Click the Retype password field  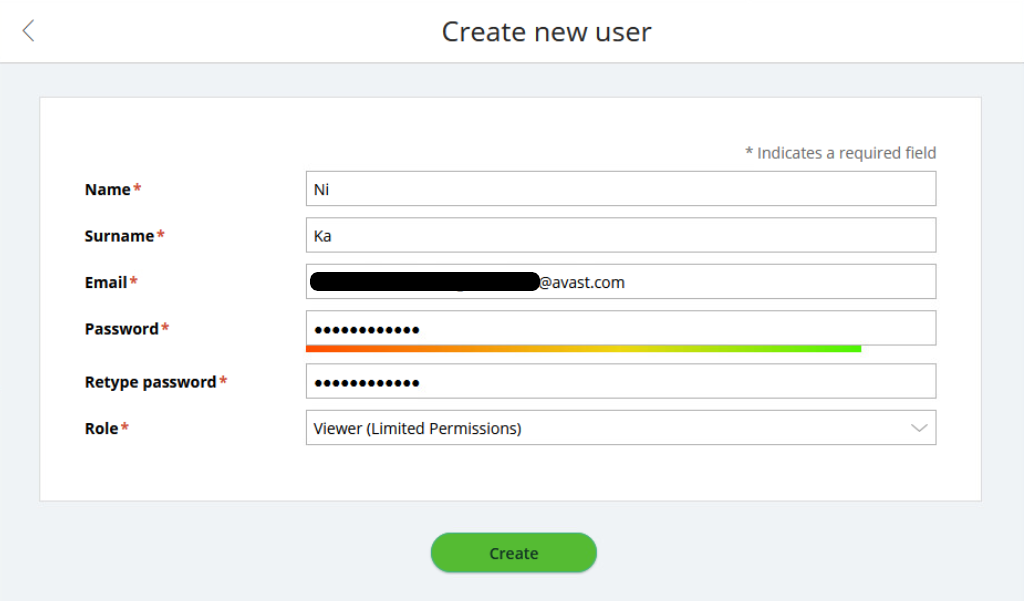point(620,380)
